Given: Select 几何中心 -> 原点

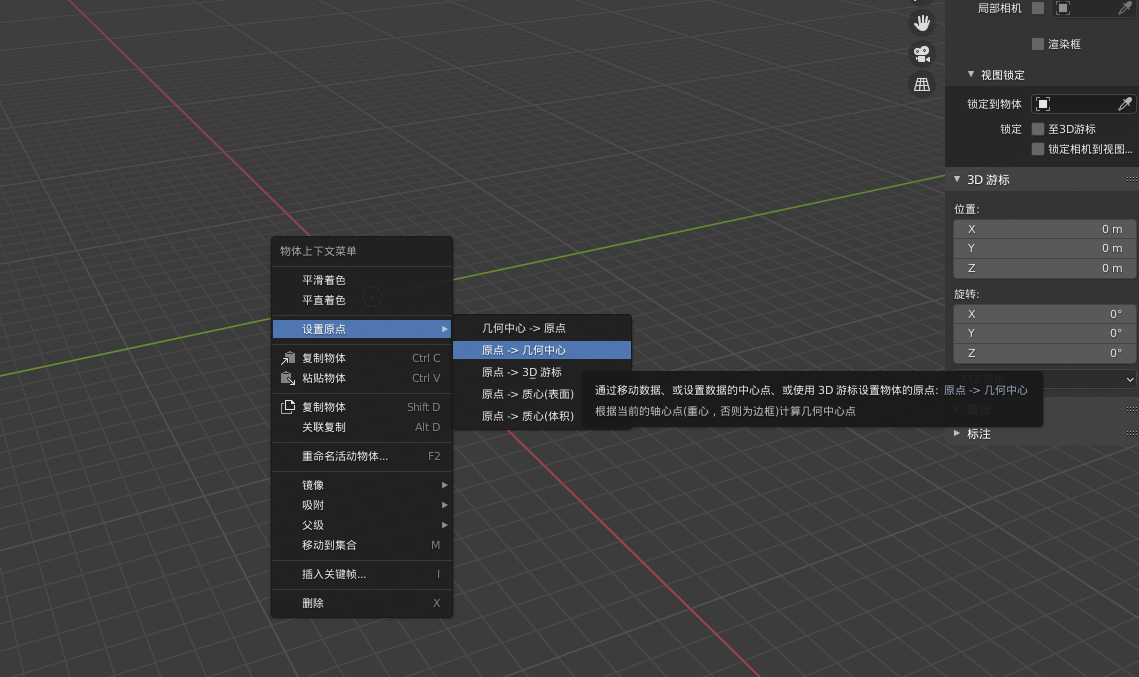Looking at the screenshot, I should (542, 328).
